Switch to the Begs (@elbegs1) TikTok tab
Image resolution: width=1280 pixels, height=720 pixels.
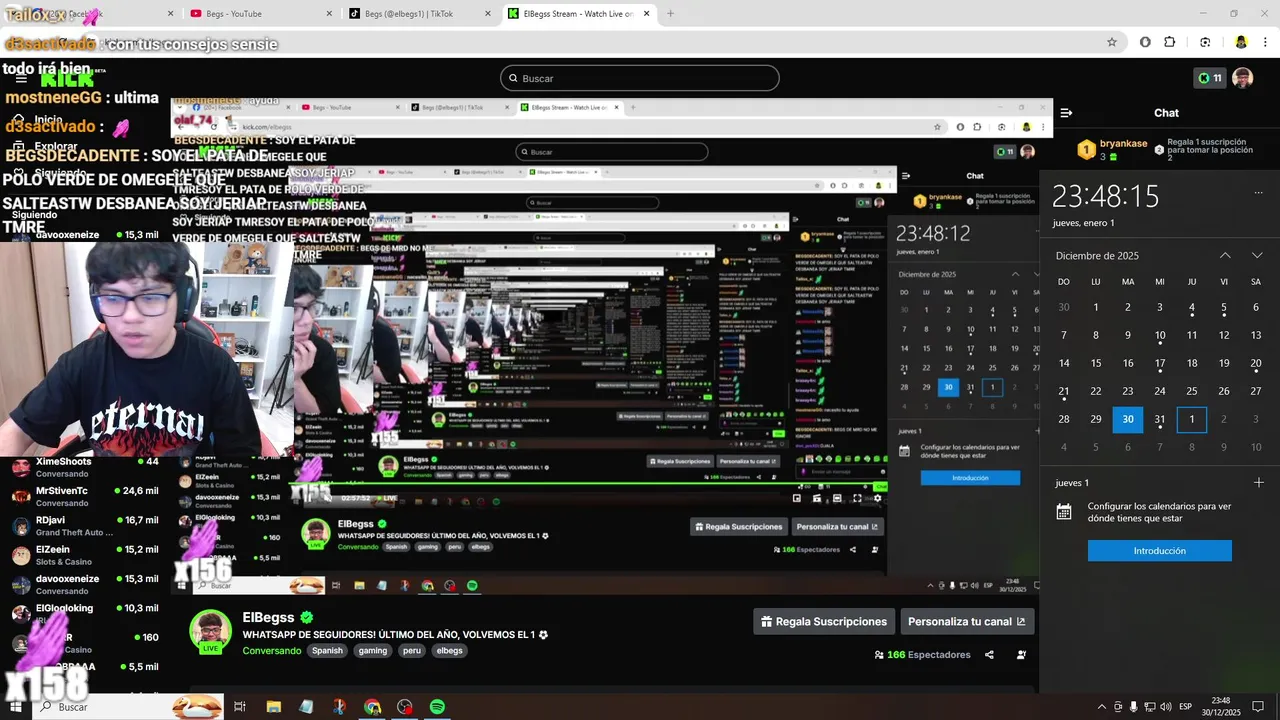[418, 14]
